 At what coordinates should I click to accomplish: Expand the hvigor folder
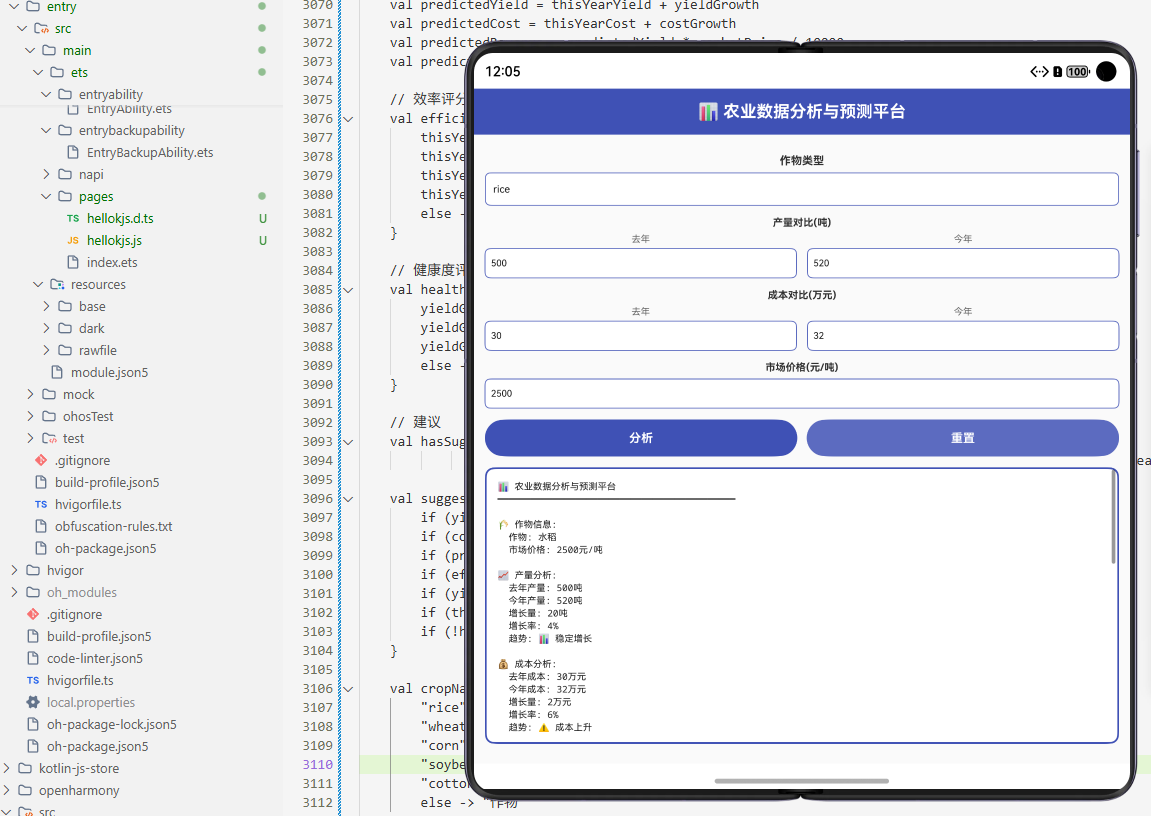coord(14,571)
